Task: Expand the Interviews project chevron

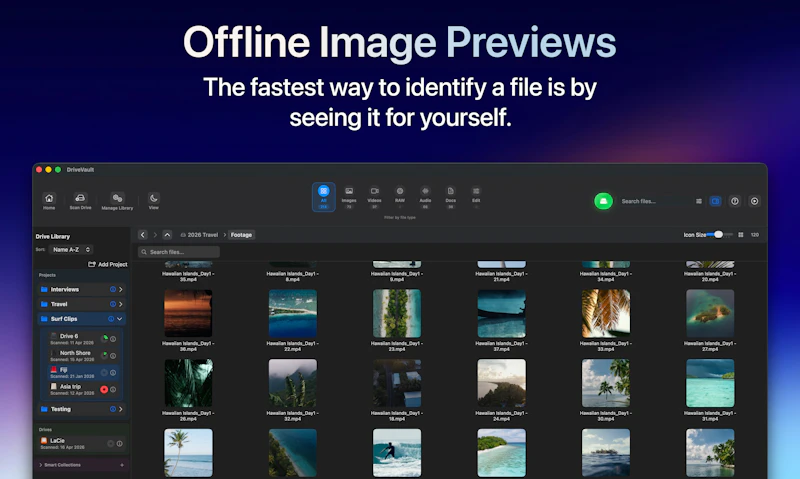Action: tap(121, 289)
